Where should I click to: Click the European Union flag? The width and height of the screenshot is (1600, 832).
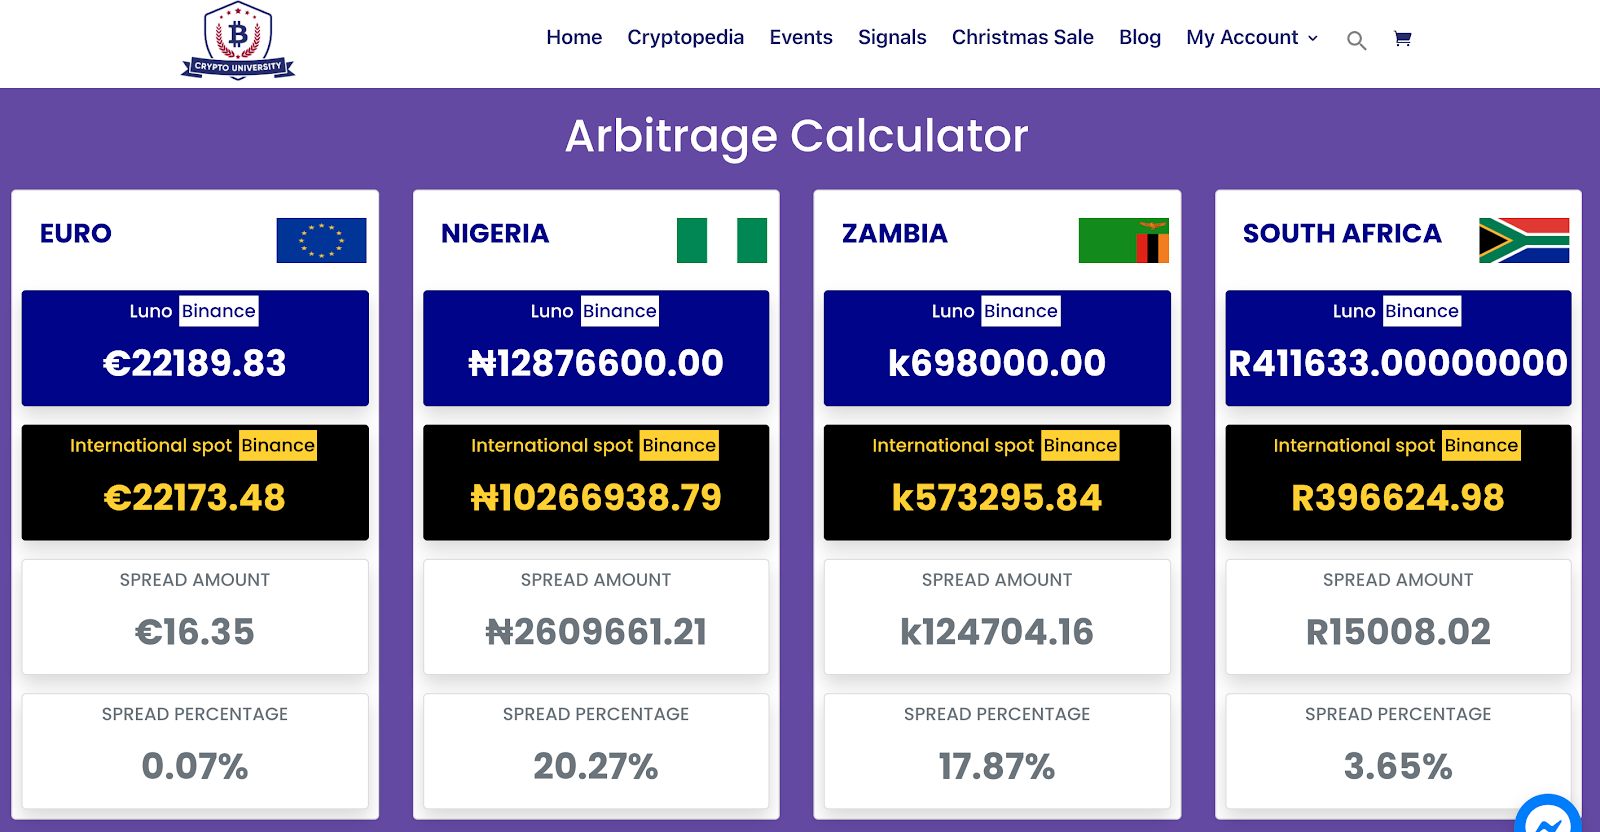(x=321, y=240)
